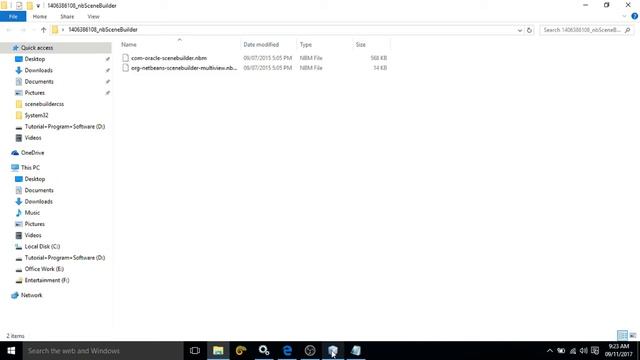
Task: Open the scenebuildercss folder
Action: [44, 104]
